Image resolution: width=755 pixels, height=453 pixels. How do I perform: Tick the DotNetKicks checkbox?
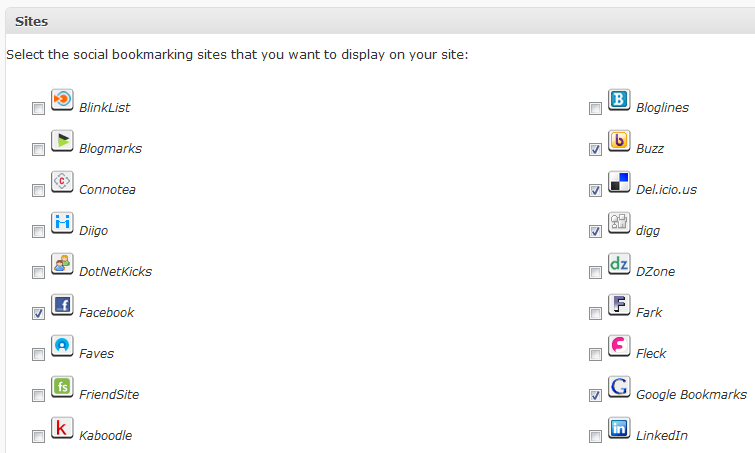38,272
